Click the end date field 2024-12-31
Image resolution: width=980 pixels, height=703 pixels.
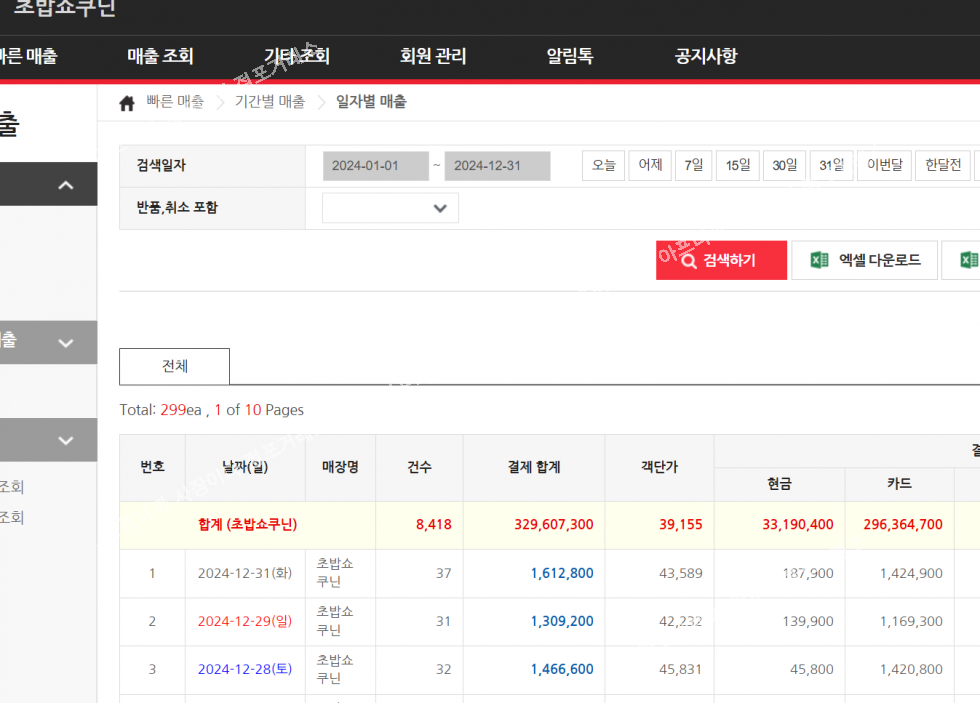pyautogui.click(x=498, y=166)
